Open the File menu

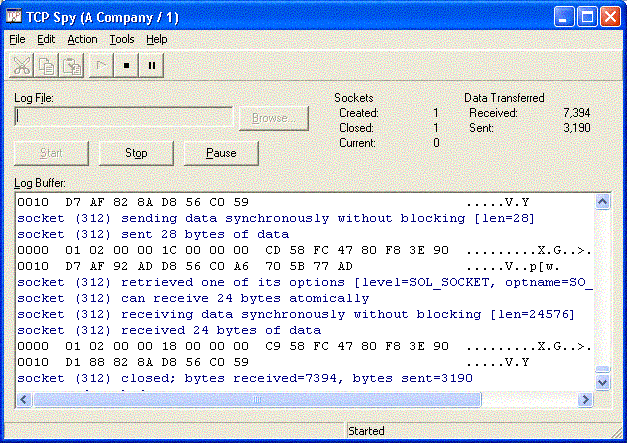(x=17, y=39)
